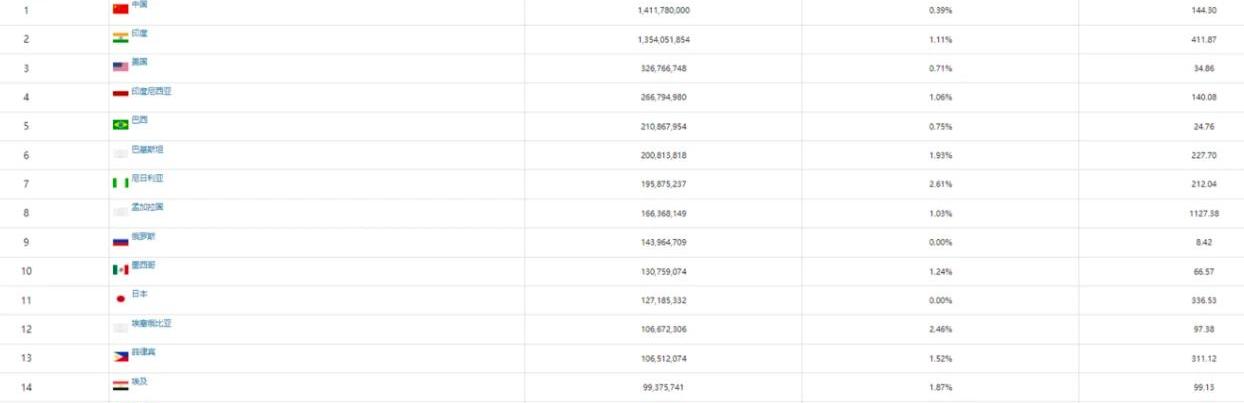Select the population cell 1,411,780,000
This screenshot has width=1244, height=403.
pyautogui.click(x=664, y=10)
